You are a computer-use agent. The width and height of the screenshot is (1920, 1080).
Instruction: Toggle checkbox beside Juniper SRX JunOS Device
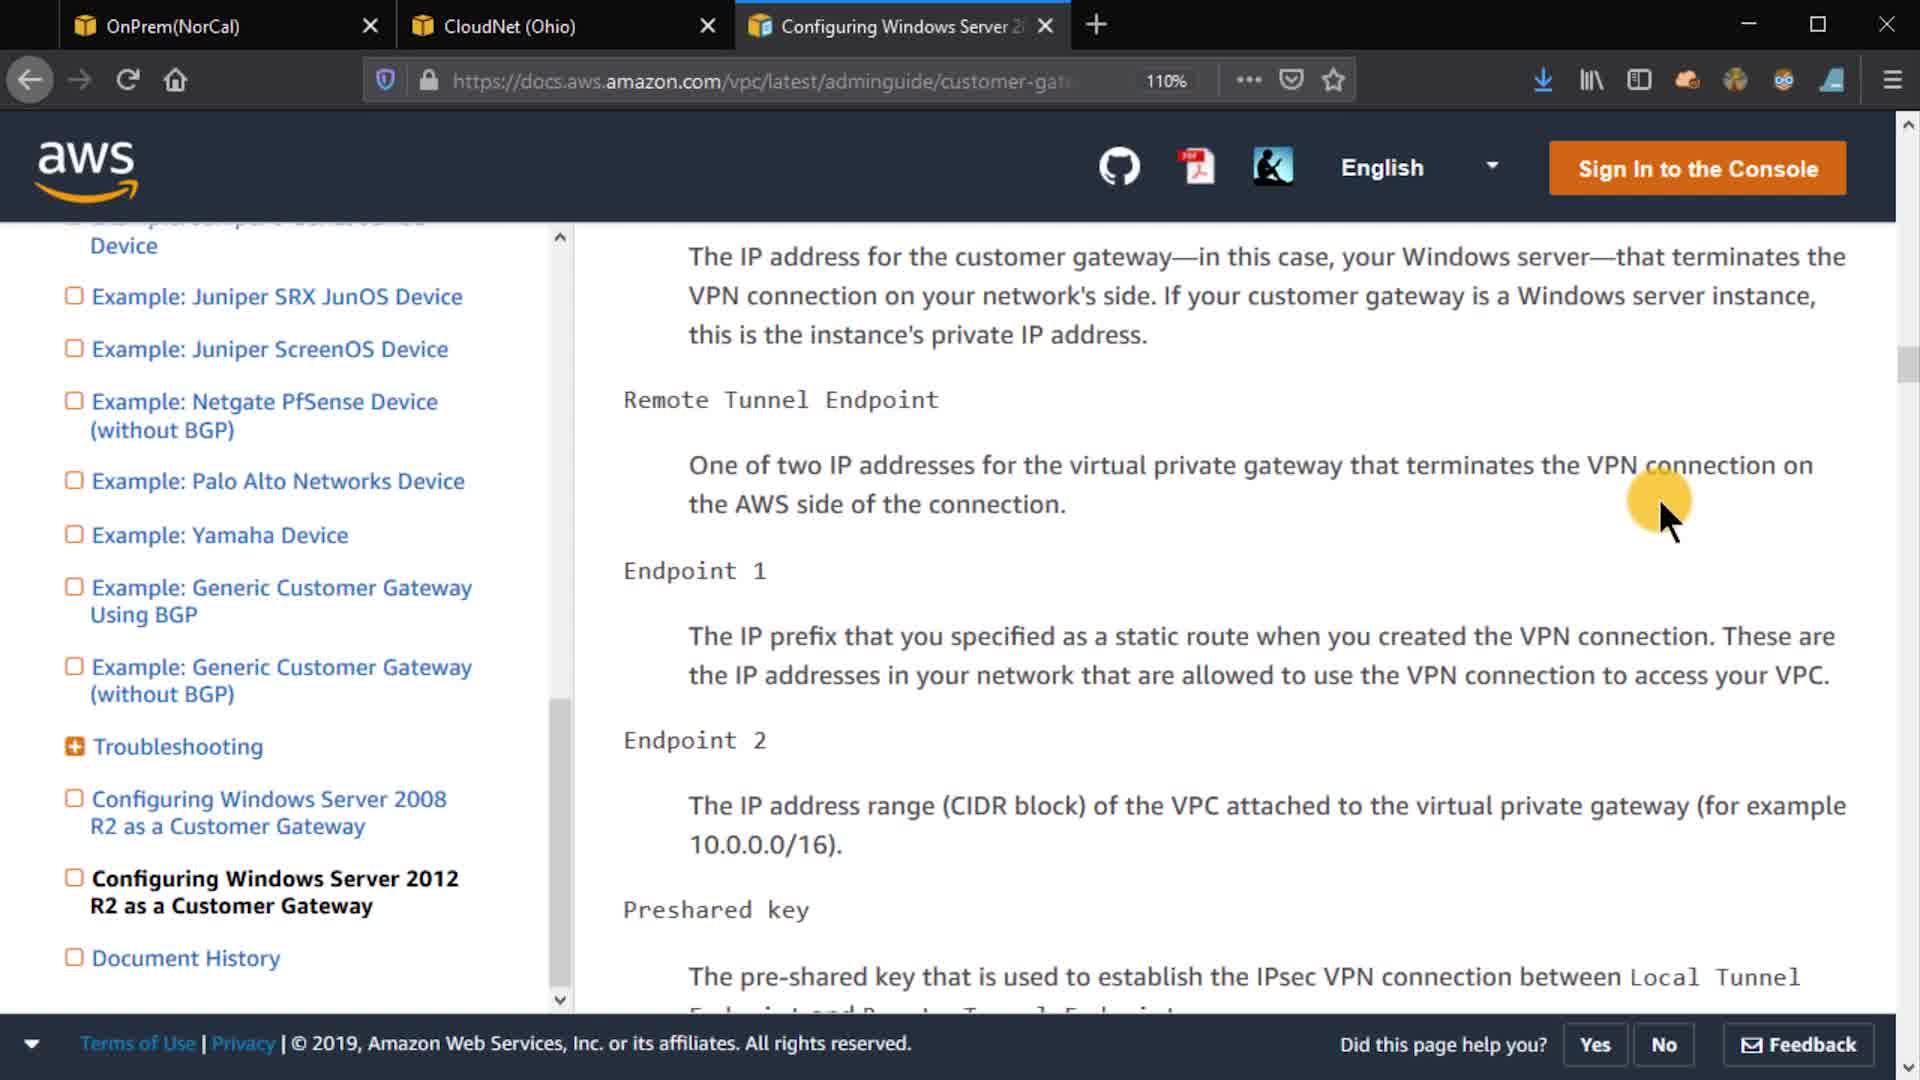point(74,296)
